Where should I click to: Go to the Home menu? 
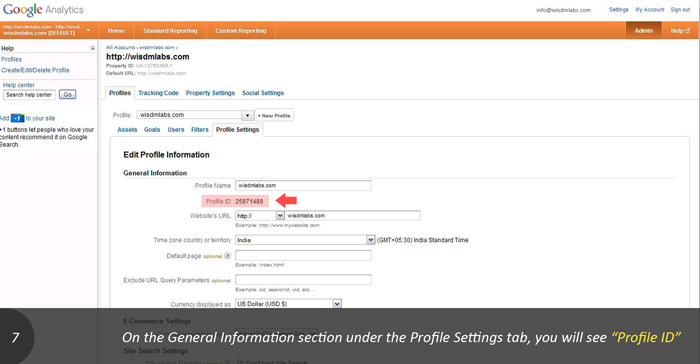point(116,31)
